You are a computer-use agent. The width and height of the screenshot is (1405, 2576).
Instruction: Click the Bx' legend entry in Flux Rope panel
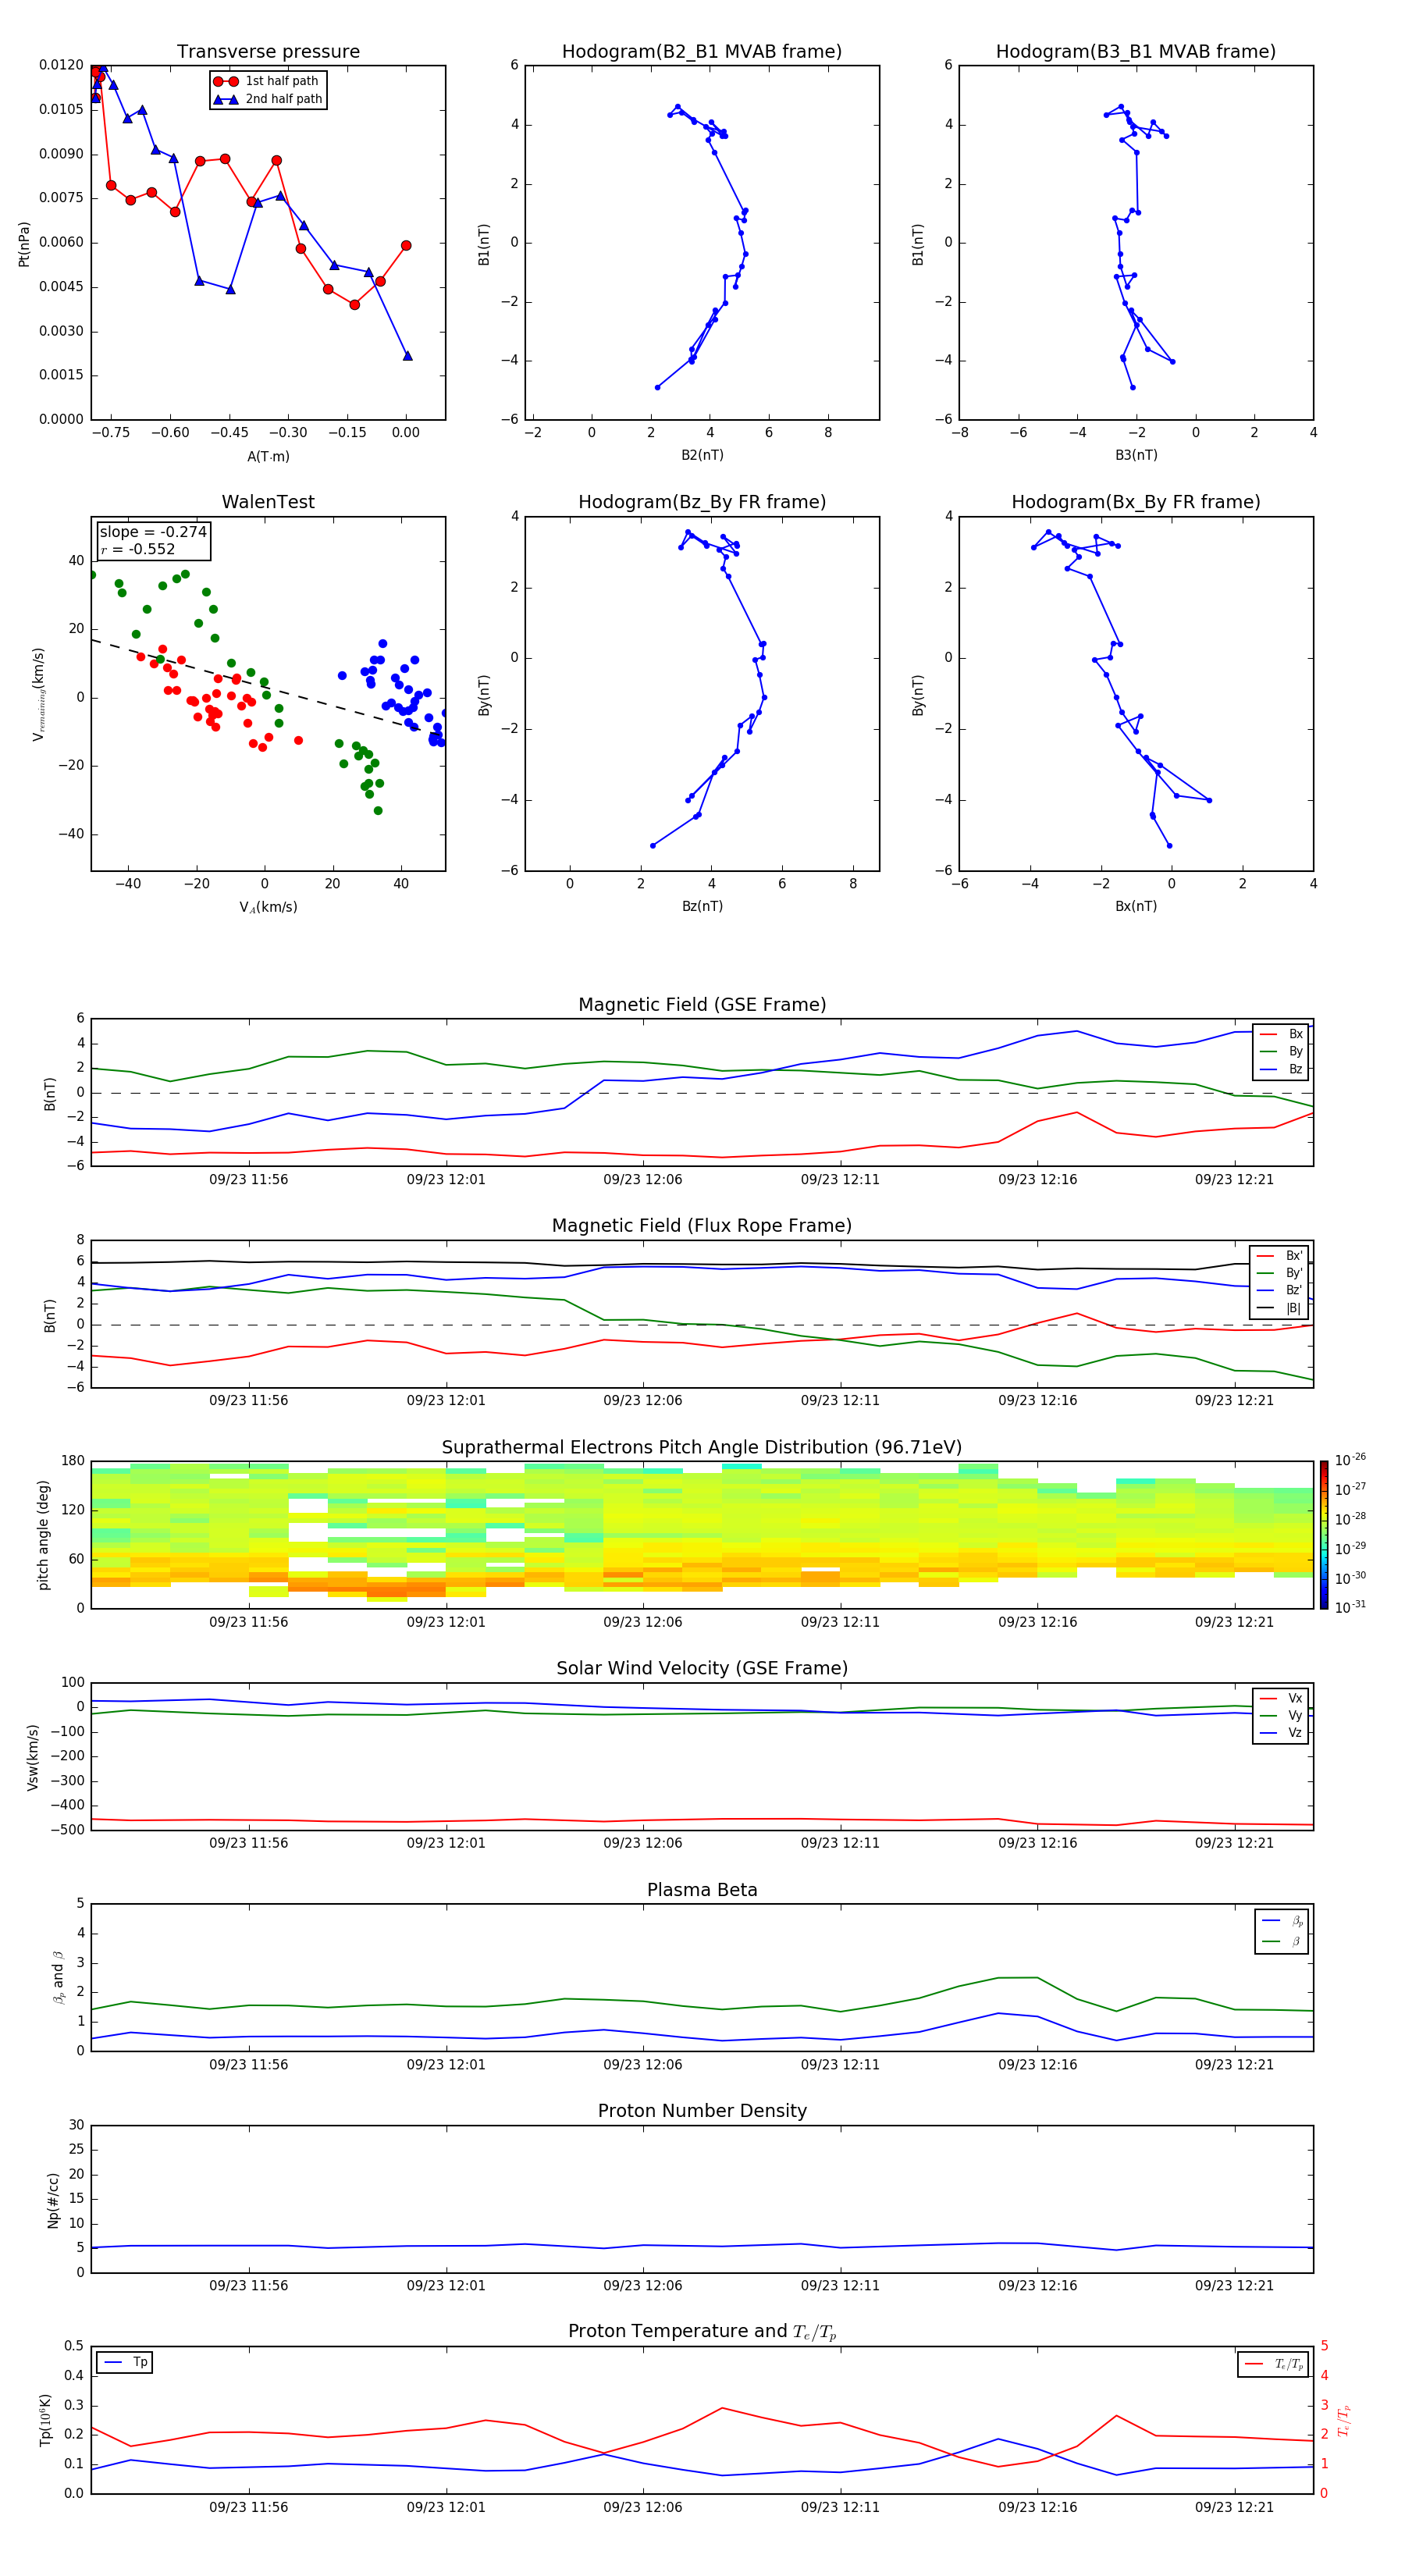[1280, 1256]
